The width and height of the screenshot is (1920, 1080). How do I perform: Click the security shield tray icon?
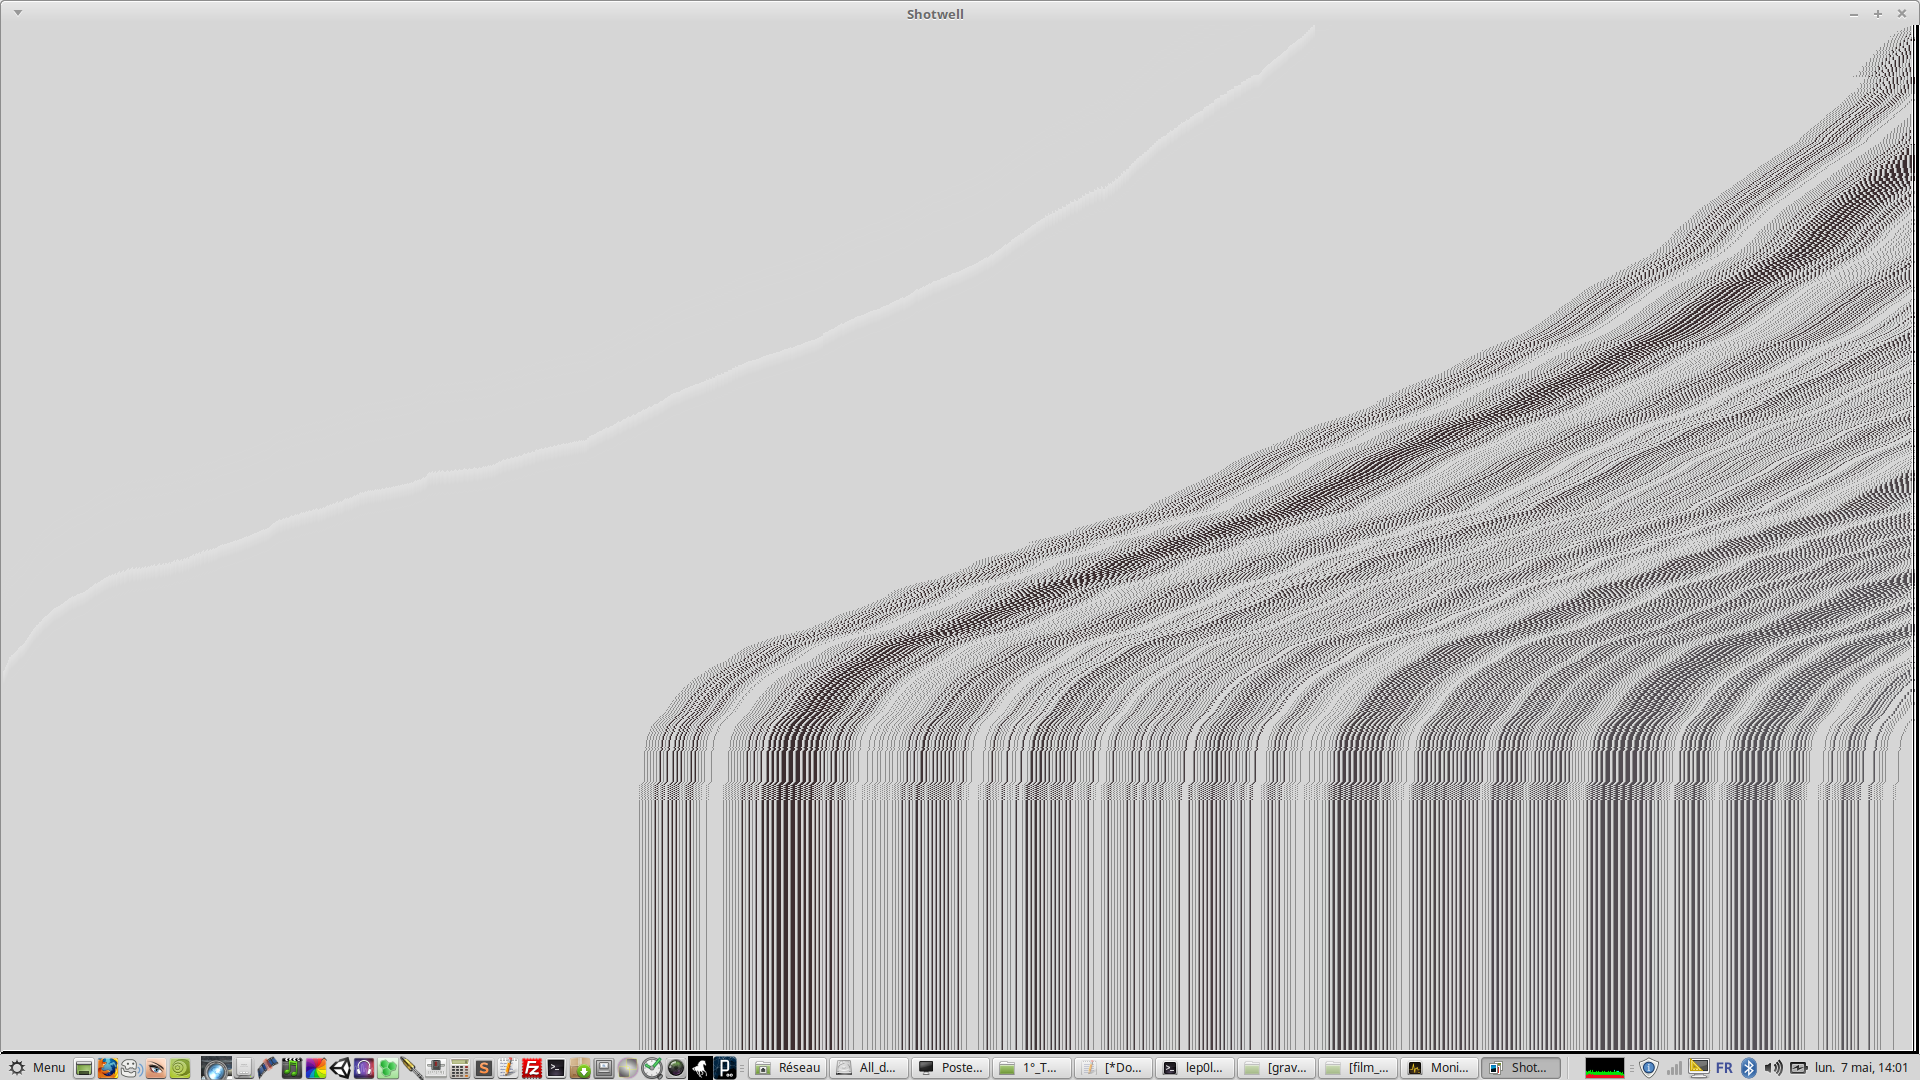1649,1067
